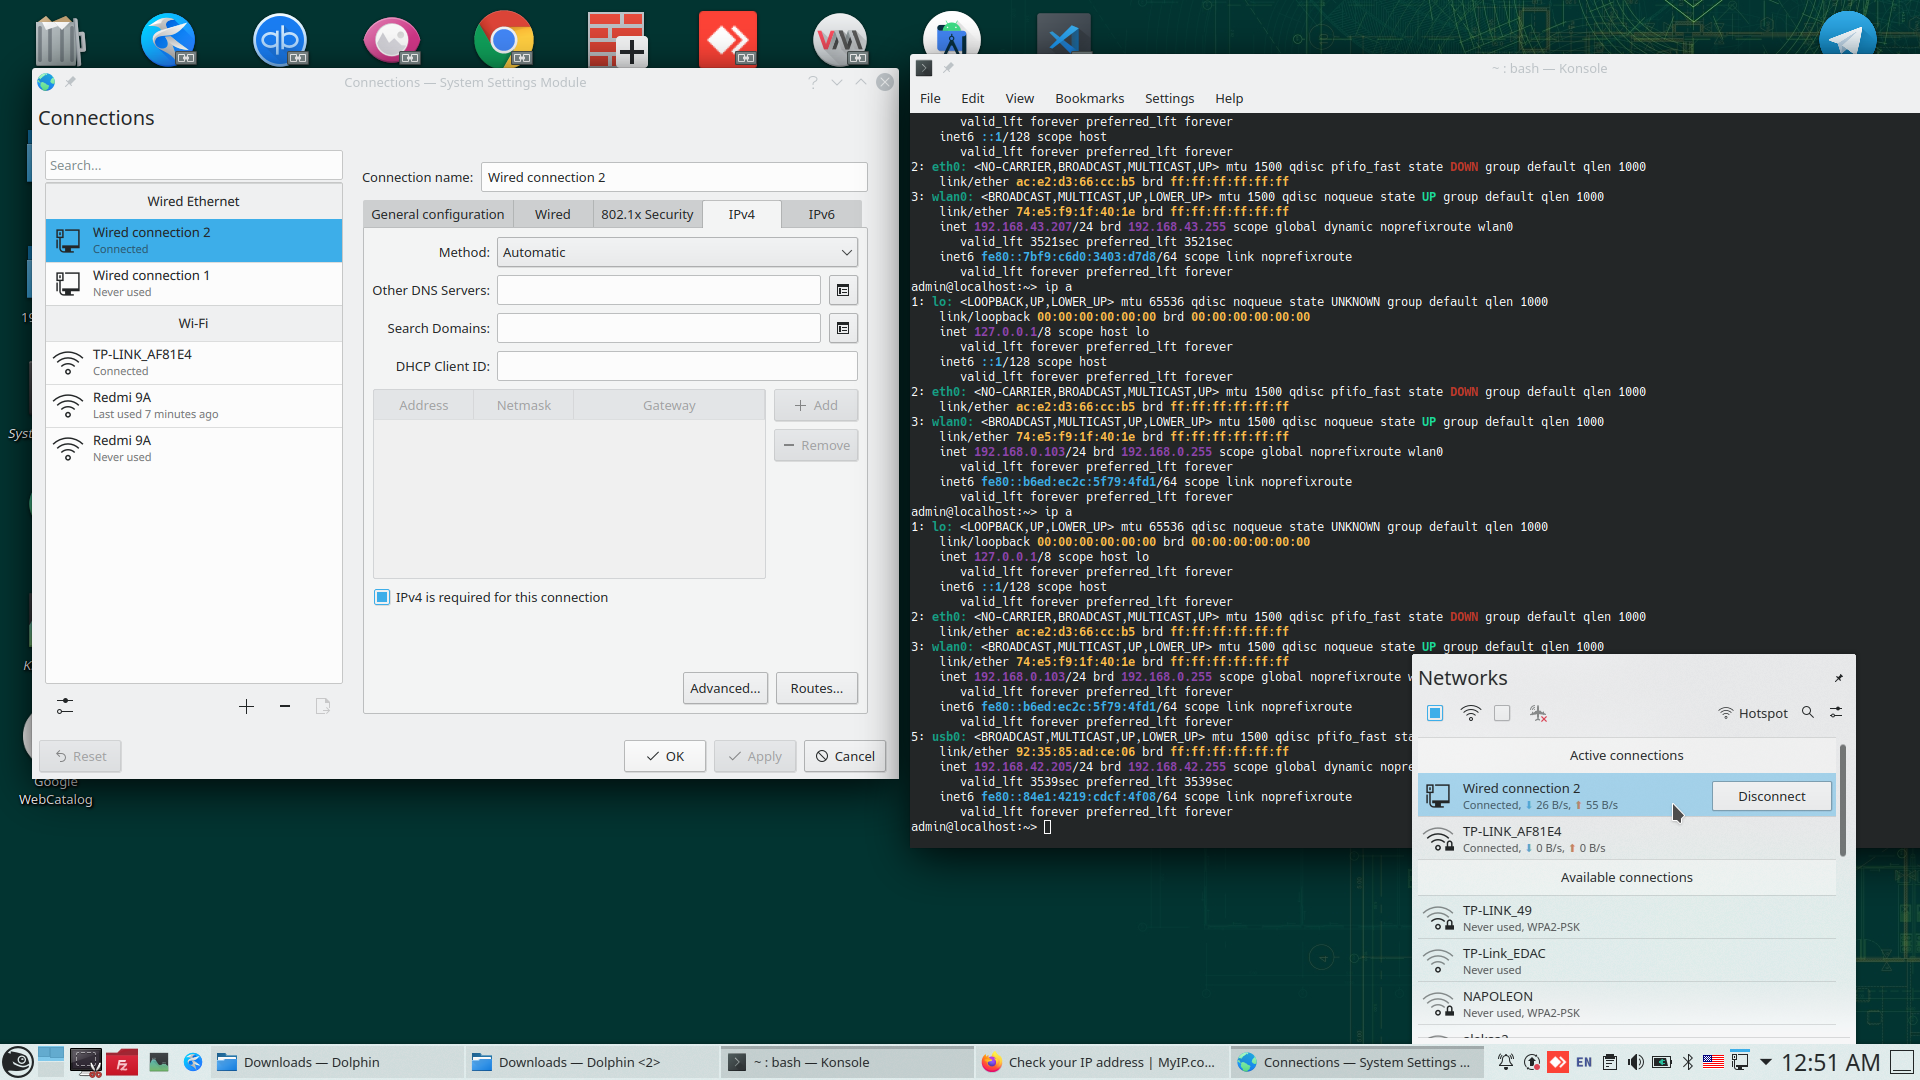Check the empty mobile broadband checkbox in Networks

1502,713
